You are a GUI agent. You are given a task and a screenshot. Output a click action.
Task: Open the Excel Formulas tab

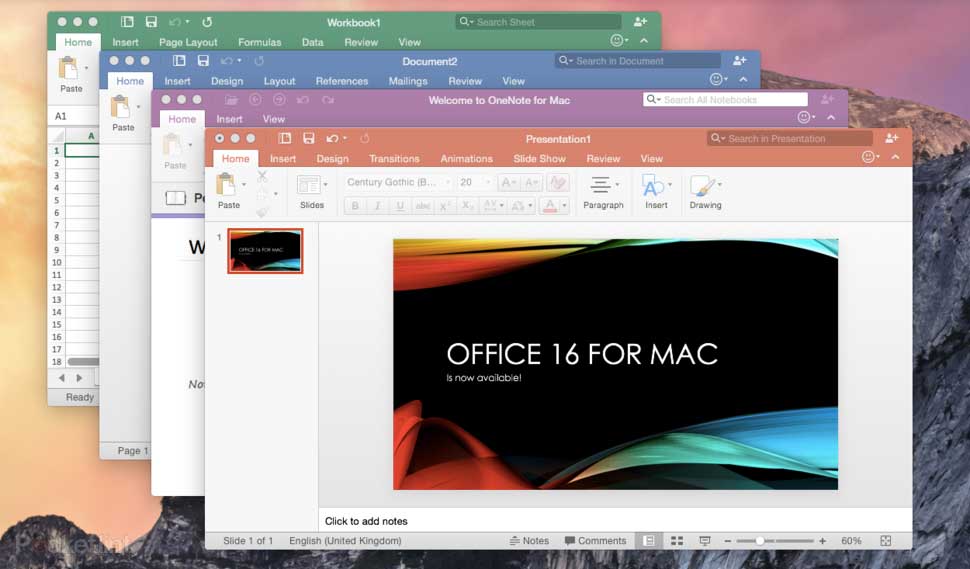(x=259, y=43)
